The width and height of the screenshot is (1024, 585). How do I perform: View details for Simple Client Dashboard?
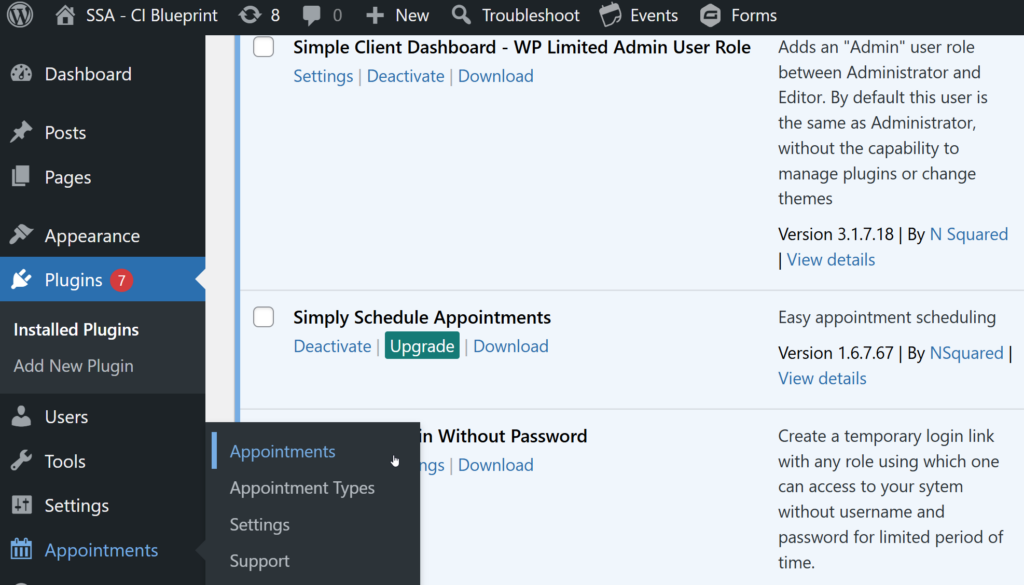(x=830, y=260)
